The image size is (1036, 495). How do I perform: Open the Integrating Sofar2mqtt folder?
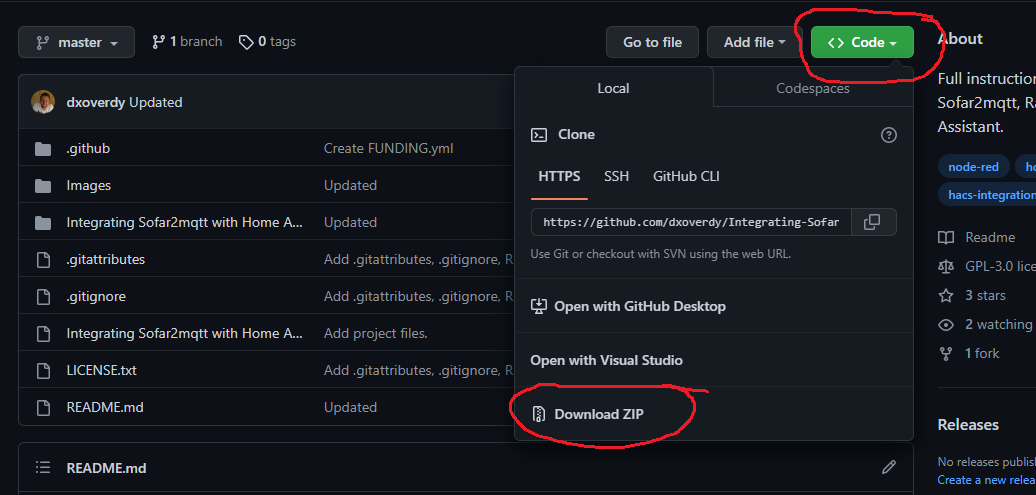point(185,223)
